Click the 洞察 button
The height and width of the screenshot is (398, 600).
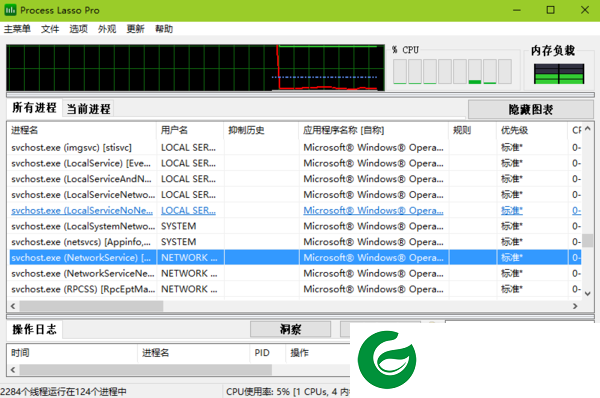[x=290, y=329]
